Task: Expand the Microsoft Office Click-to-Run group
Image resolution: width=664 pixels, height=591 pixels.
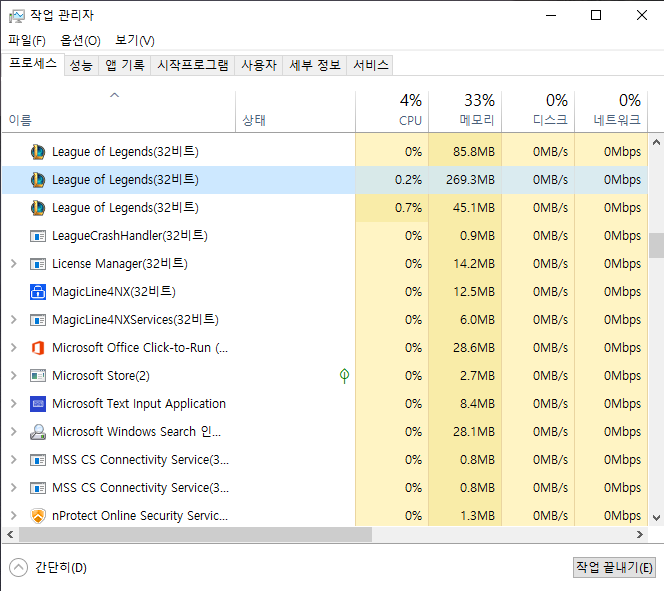Action: pos(14,347)
